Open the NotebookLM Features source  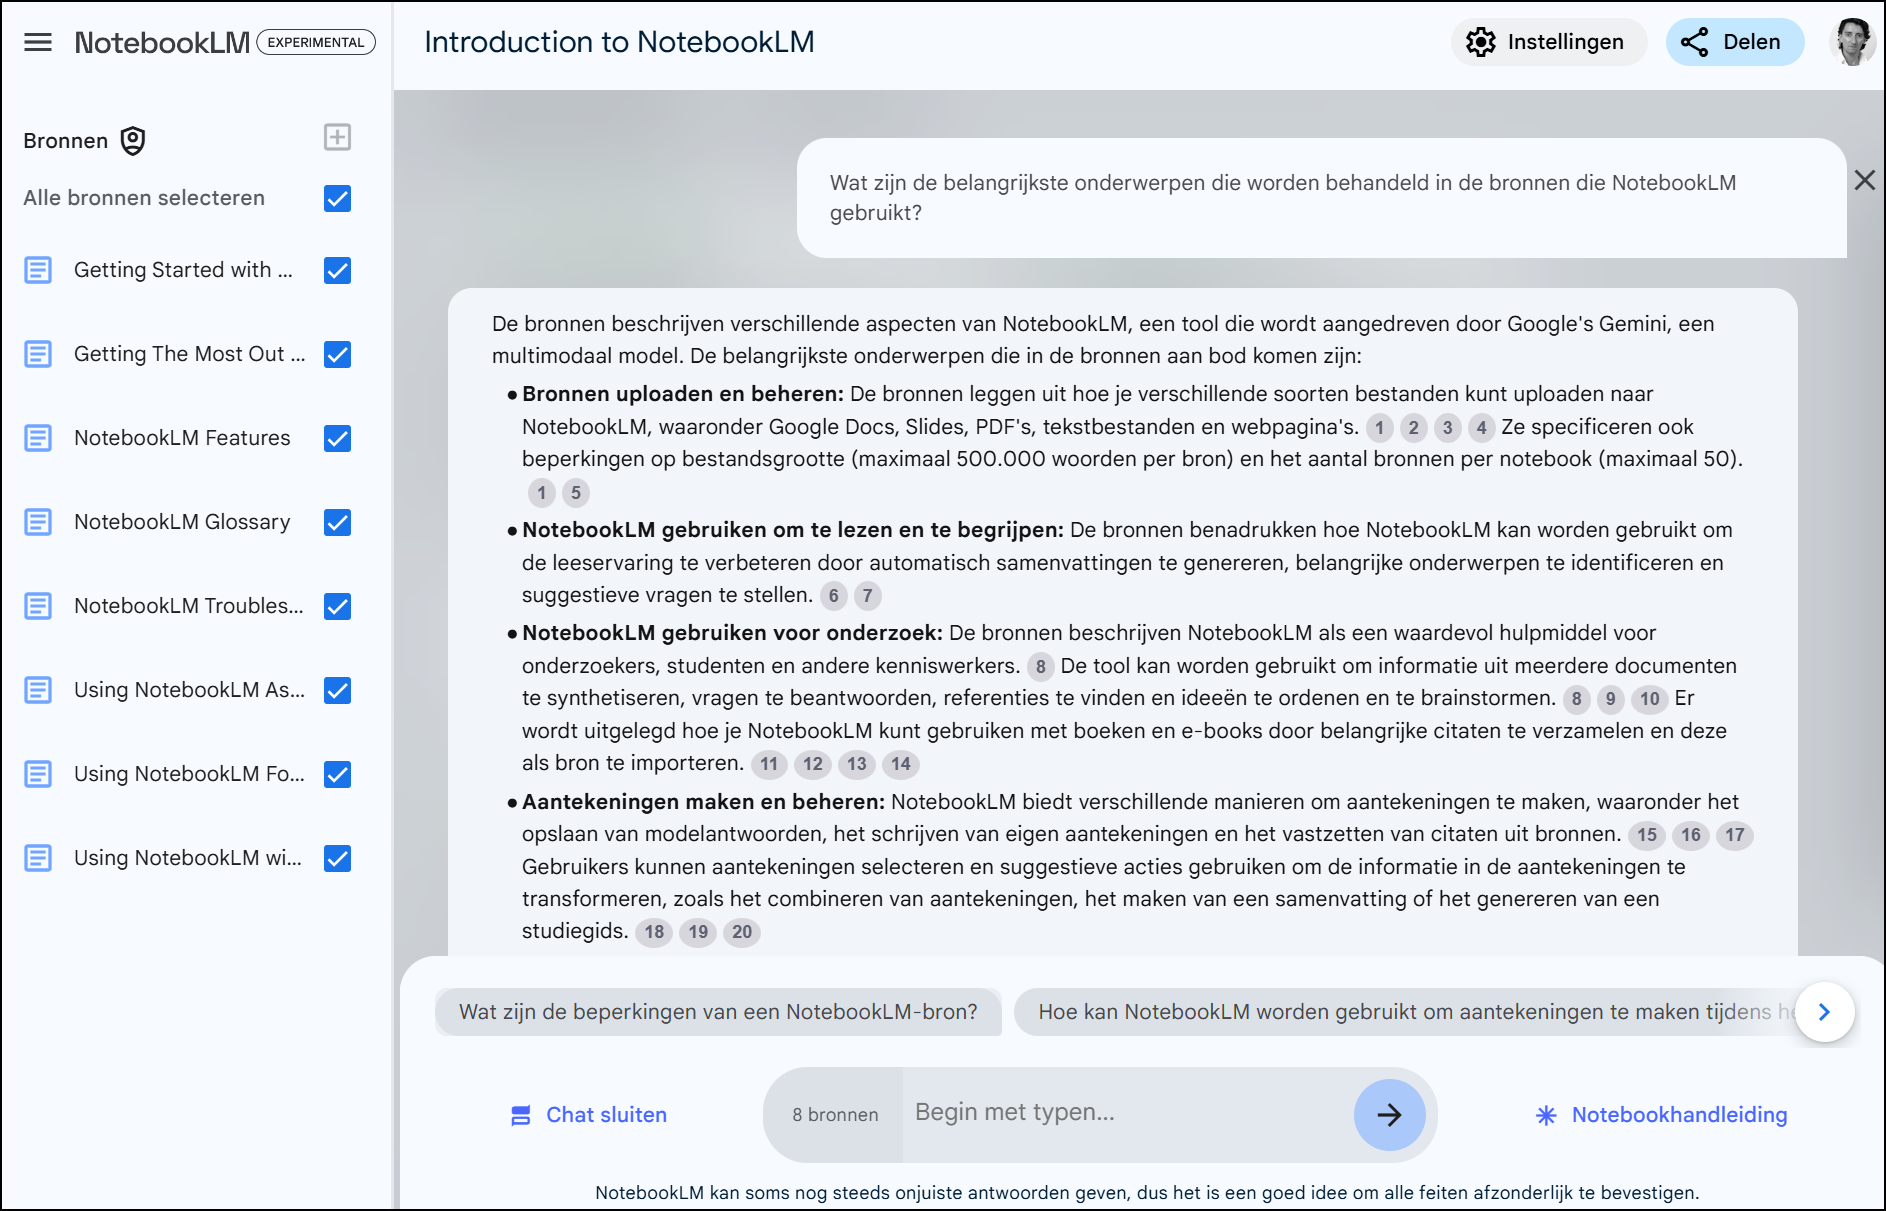pyautogui.click(x=182, y=438)
